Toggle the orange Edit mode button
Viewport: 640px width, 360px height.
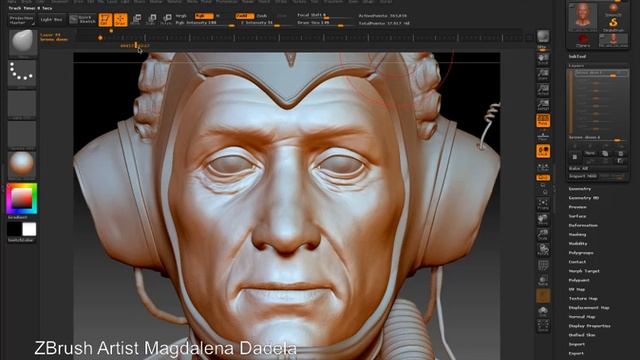pos(105,20)
